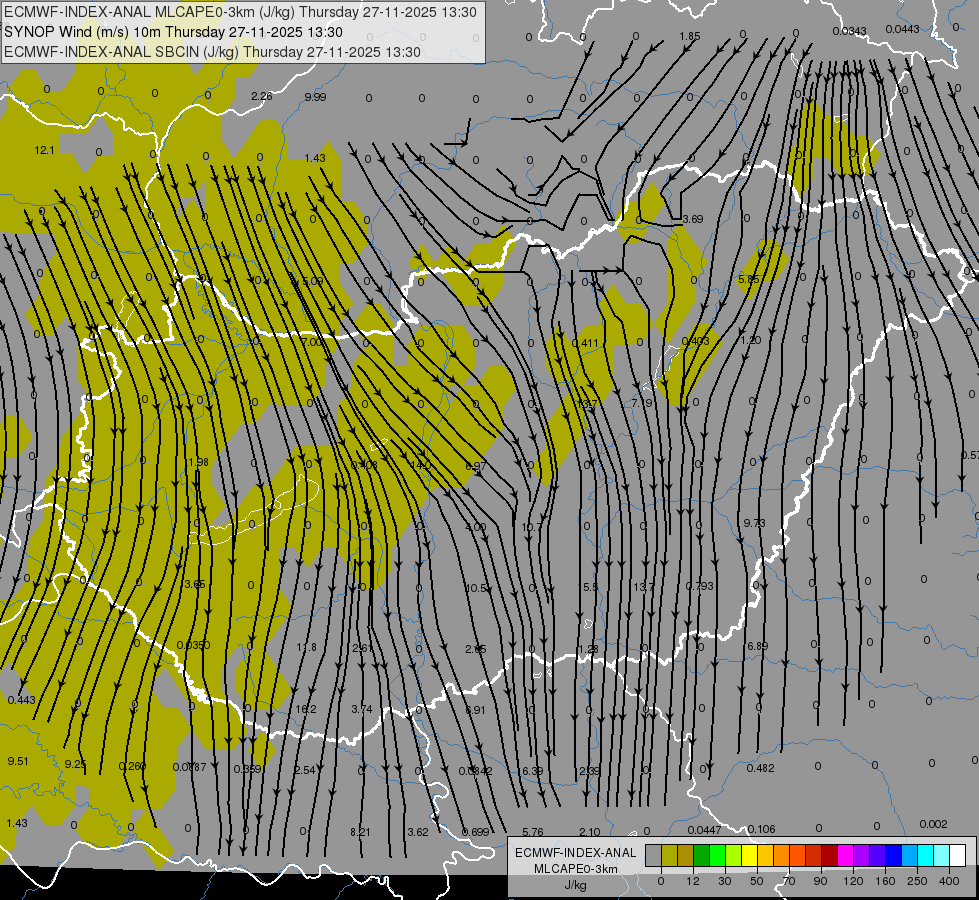Click the 6.89 value on the map
Screen dimensions: 979x900
[757, 646]
